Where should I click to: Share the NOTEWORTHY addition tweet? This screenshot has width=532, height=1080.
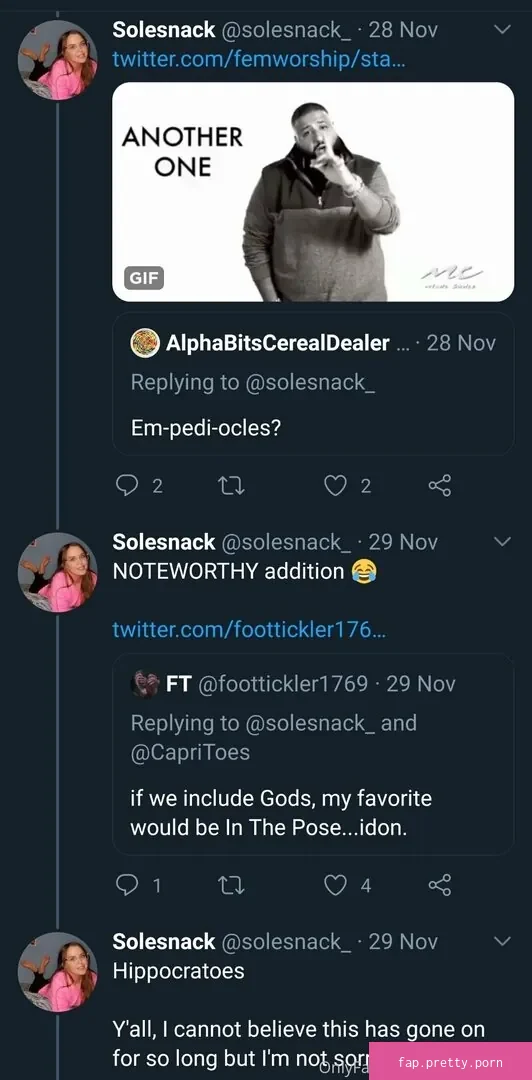(440, 884)
